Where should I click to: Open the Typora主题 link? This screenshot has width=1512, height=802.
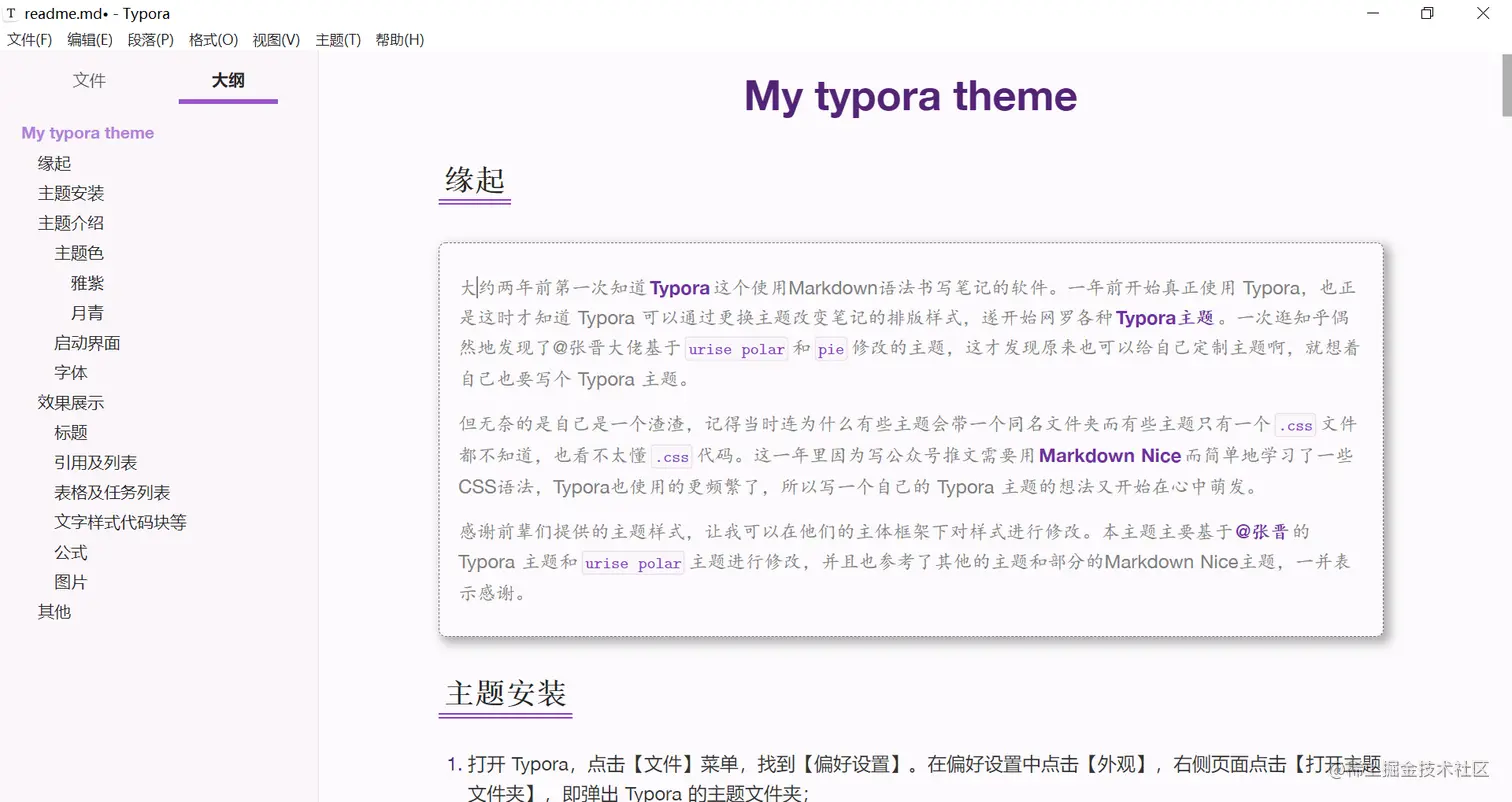[1164, 318]
